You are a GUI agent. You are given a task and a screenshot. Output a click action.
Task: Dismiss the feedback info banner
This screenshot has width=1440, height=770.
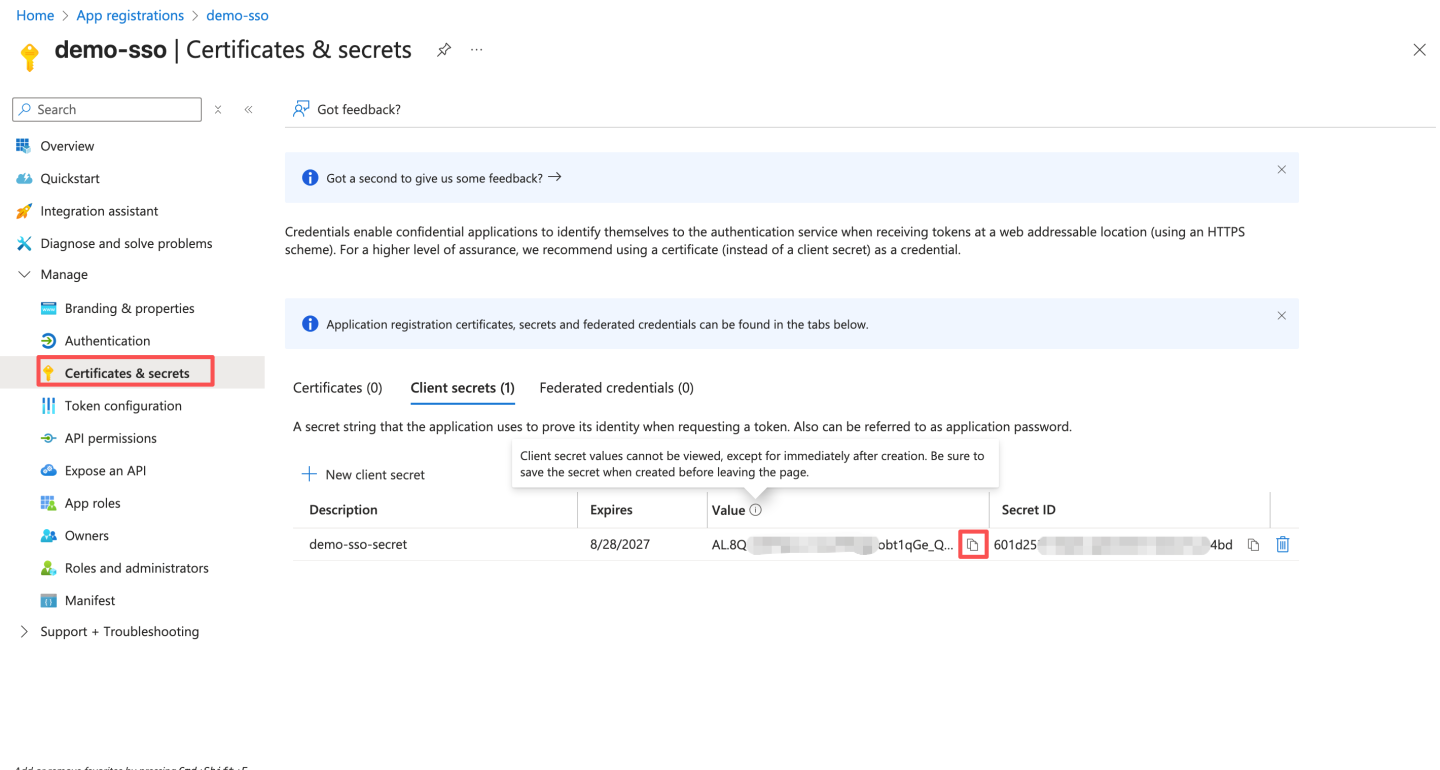1281,170
